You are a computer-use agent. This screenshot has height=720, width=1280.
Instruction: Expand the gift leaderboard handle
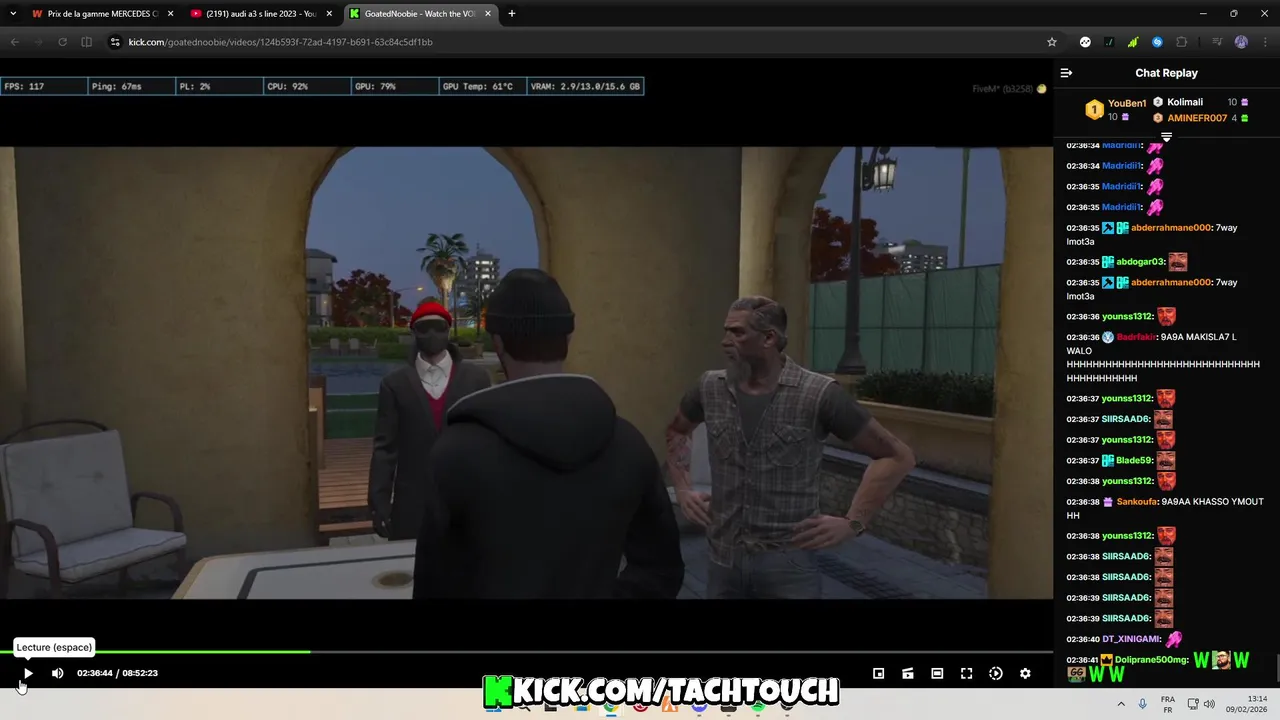(1166, 136)
